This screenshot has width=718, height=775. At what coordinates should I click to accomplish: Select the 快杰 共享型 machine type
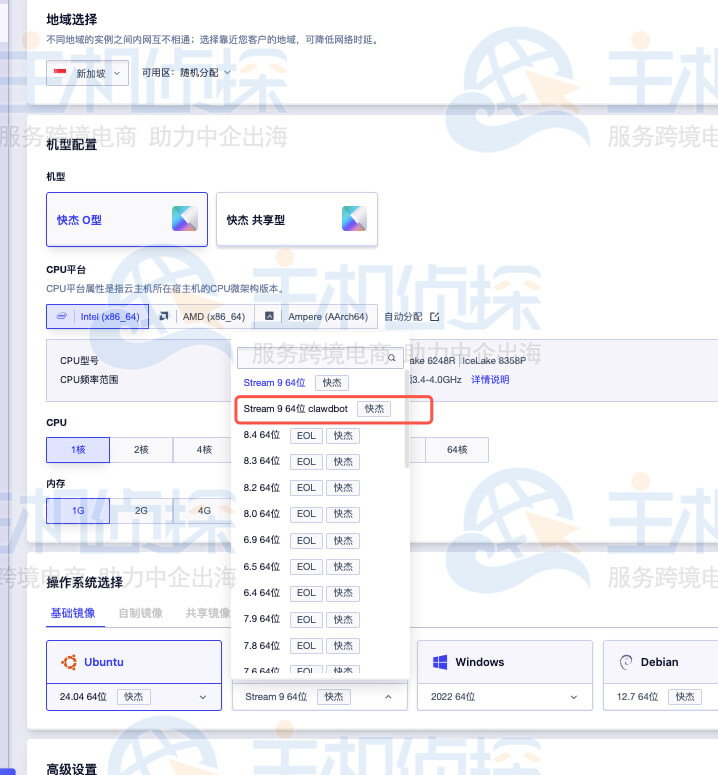pos(296,220)
